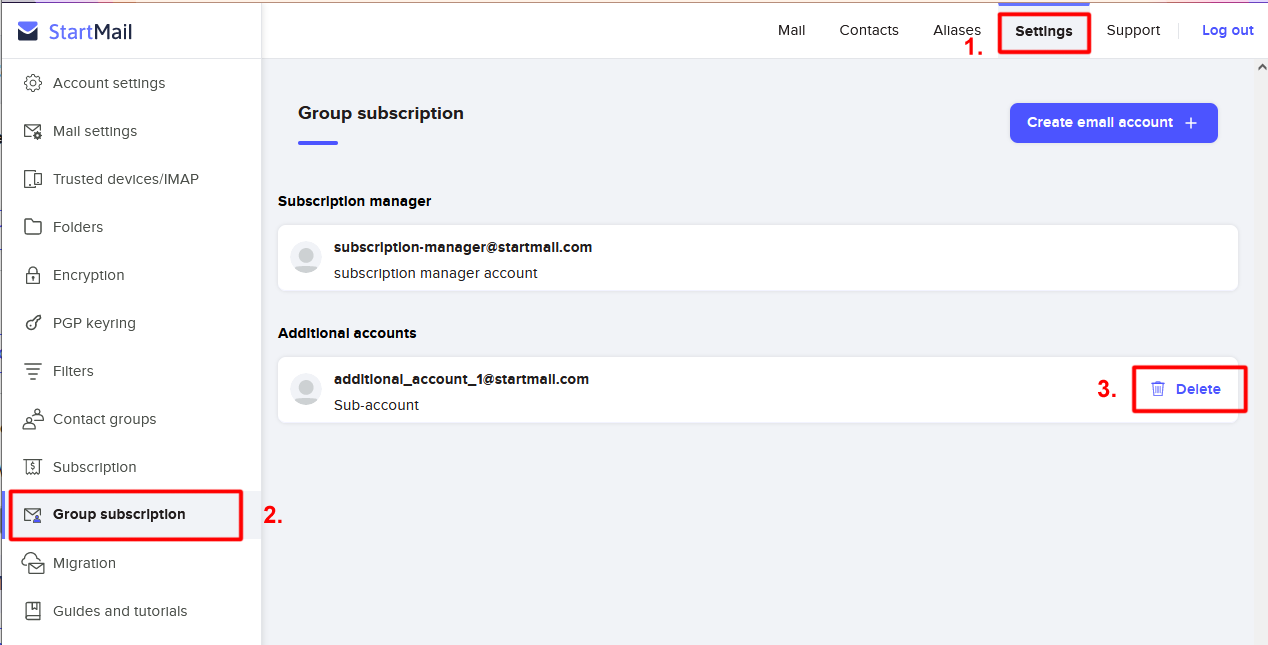Select Trusted devices/IMAP in the sidebar
Screen dimensions: 1268x645
pos(131,179)
